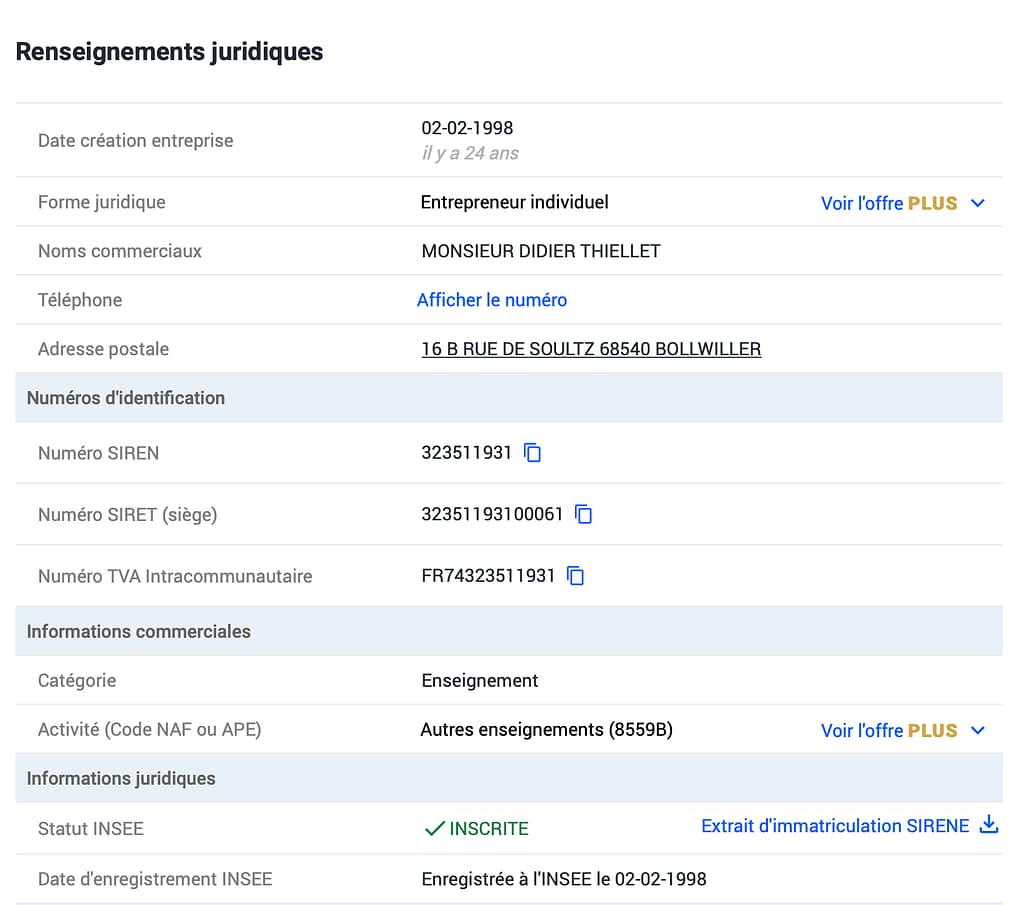Open the 16 B RUE DE SOULTZ address link
The width and height of the screenshot is (1024, 905).
coord(591,349)
